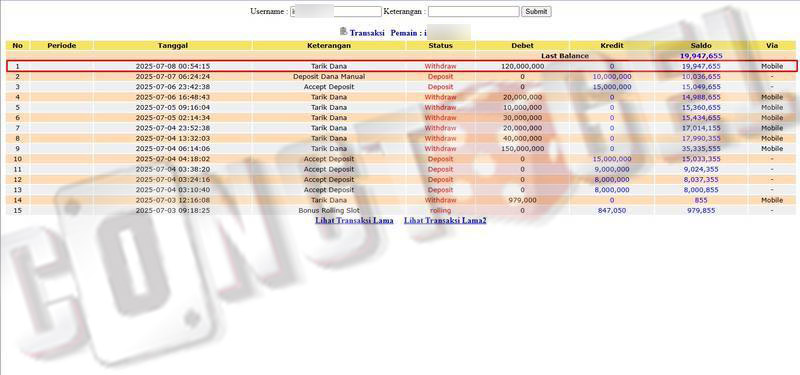Click the Debet column header

point(522,45)
